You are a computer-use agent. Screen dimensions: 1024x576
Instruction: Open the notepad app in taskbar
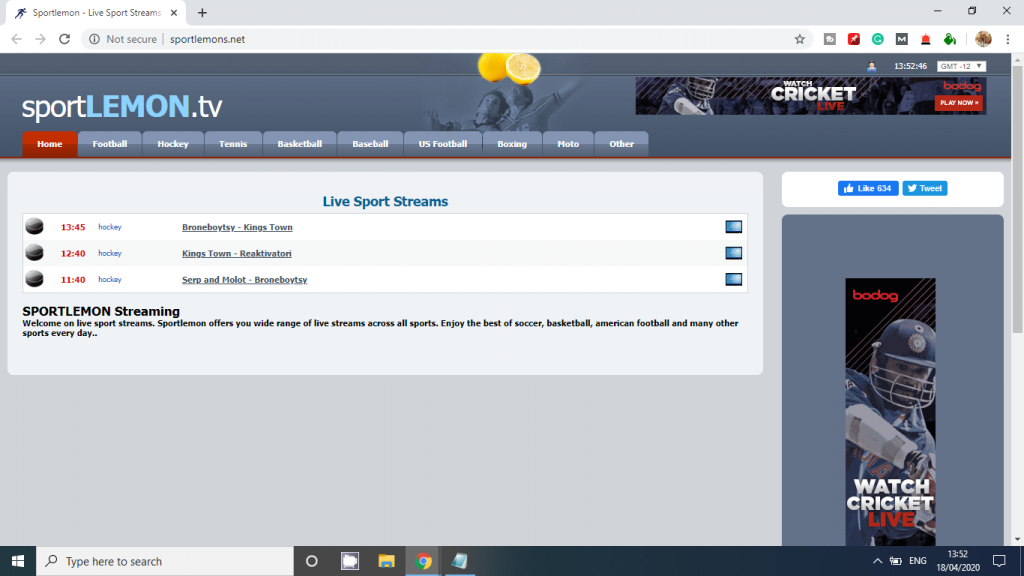(460, 561)
